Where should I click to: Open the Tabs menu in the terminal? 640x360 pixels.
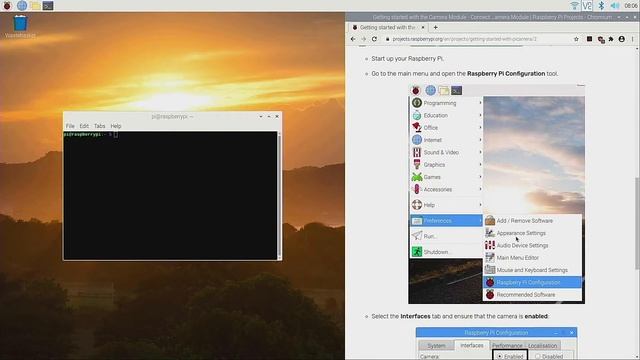tap(100, 126)
